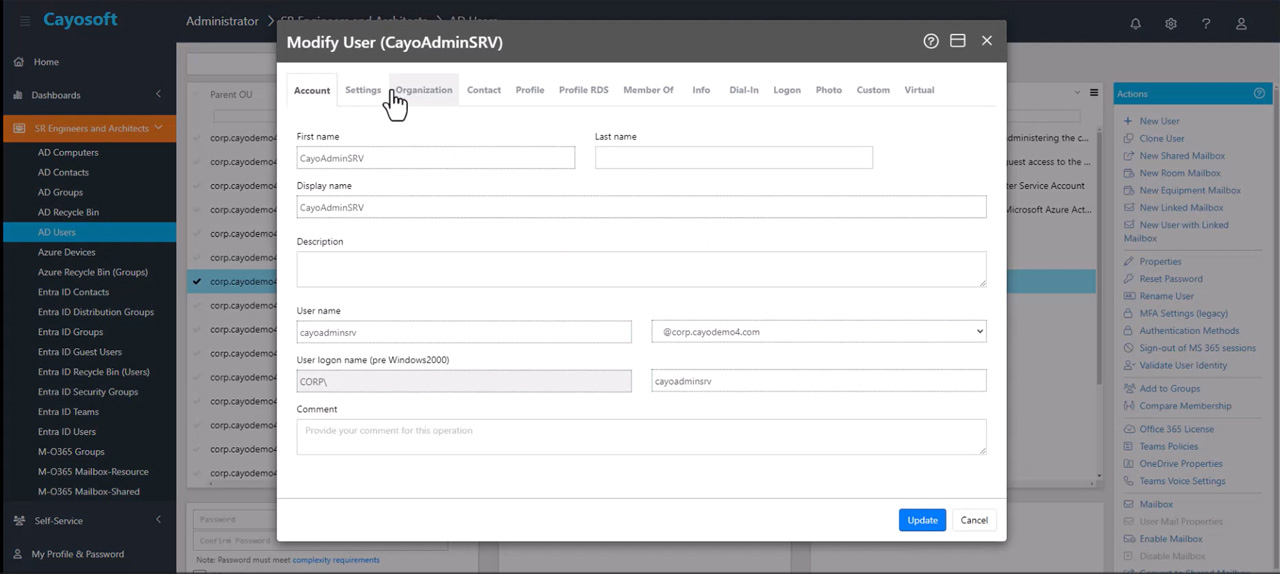Open the grid column menu icon

pos(1094,93)
